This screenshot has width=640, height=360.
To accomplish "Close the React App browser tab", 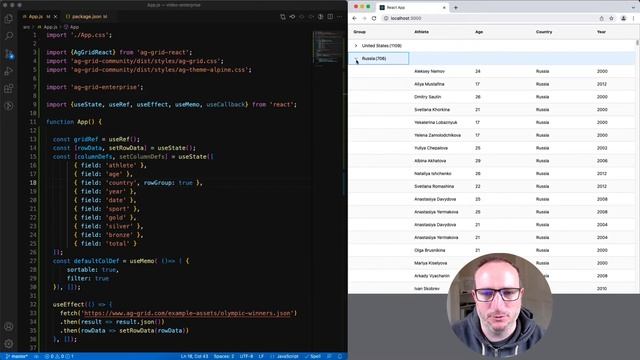I will [444, 7].
